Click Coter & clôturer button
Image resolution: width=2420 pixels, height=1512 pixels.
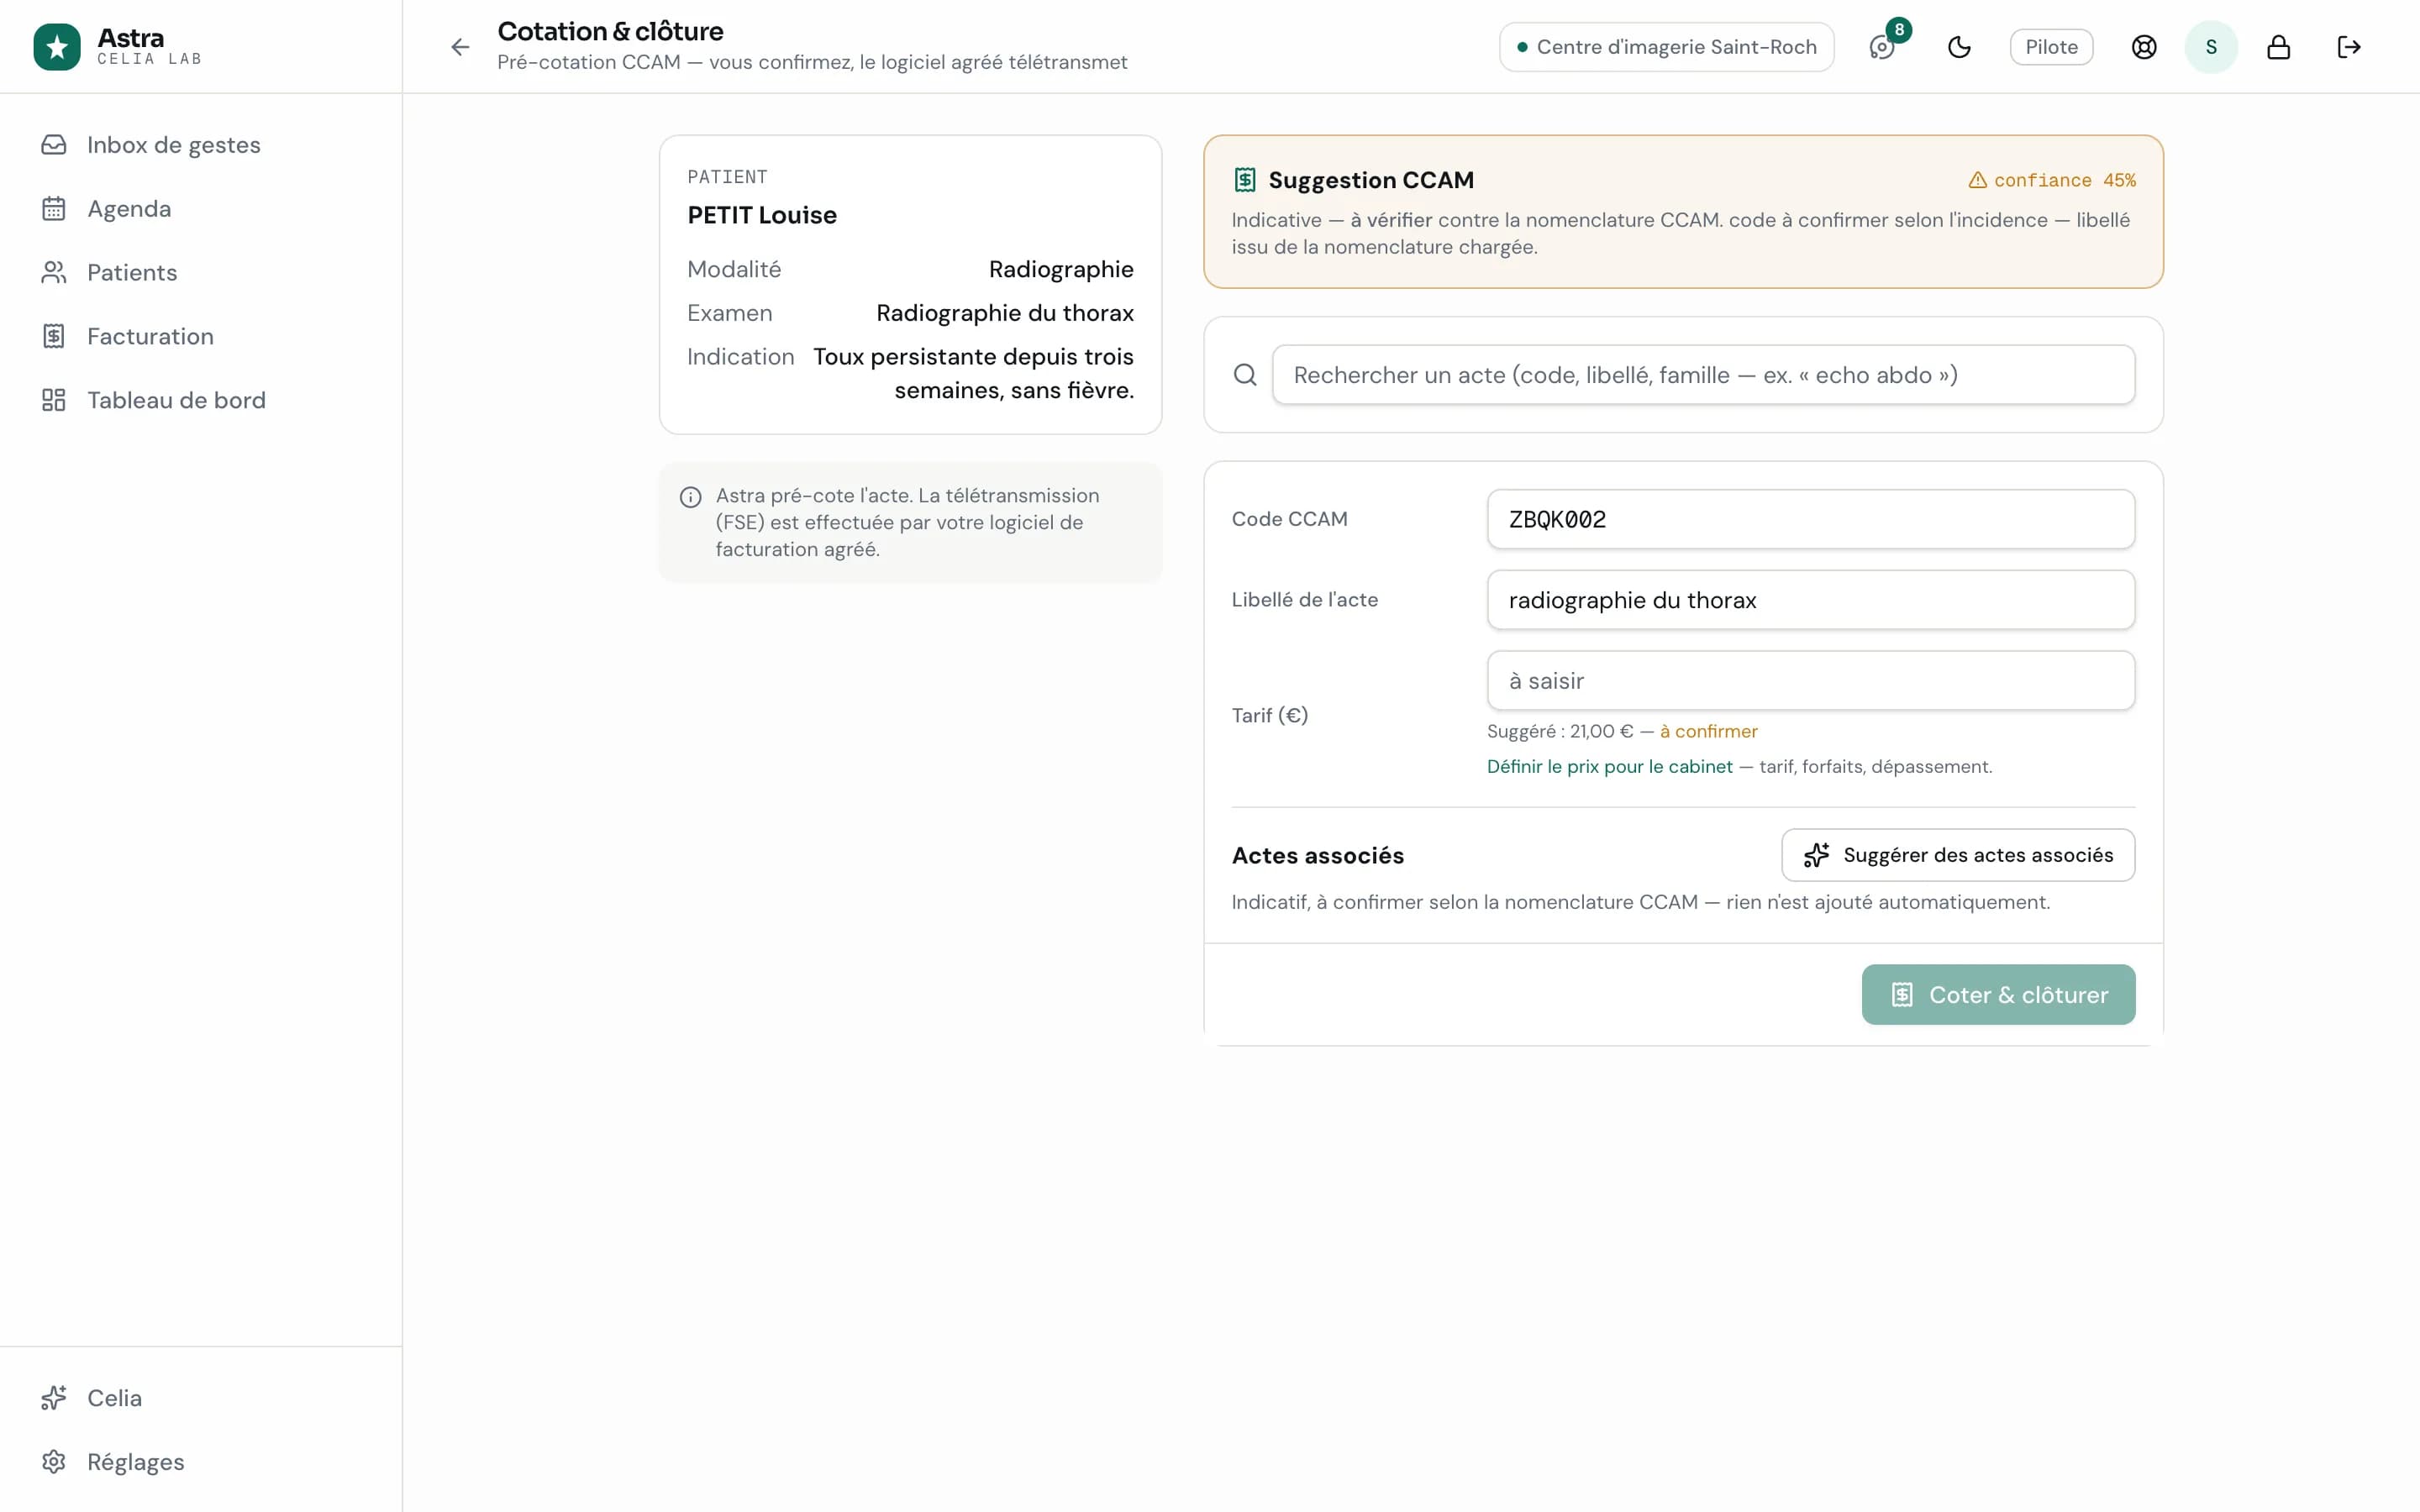(x=1998, y=995)
